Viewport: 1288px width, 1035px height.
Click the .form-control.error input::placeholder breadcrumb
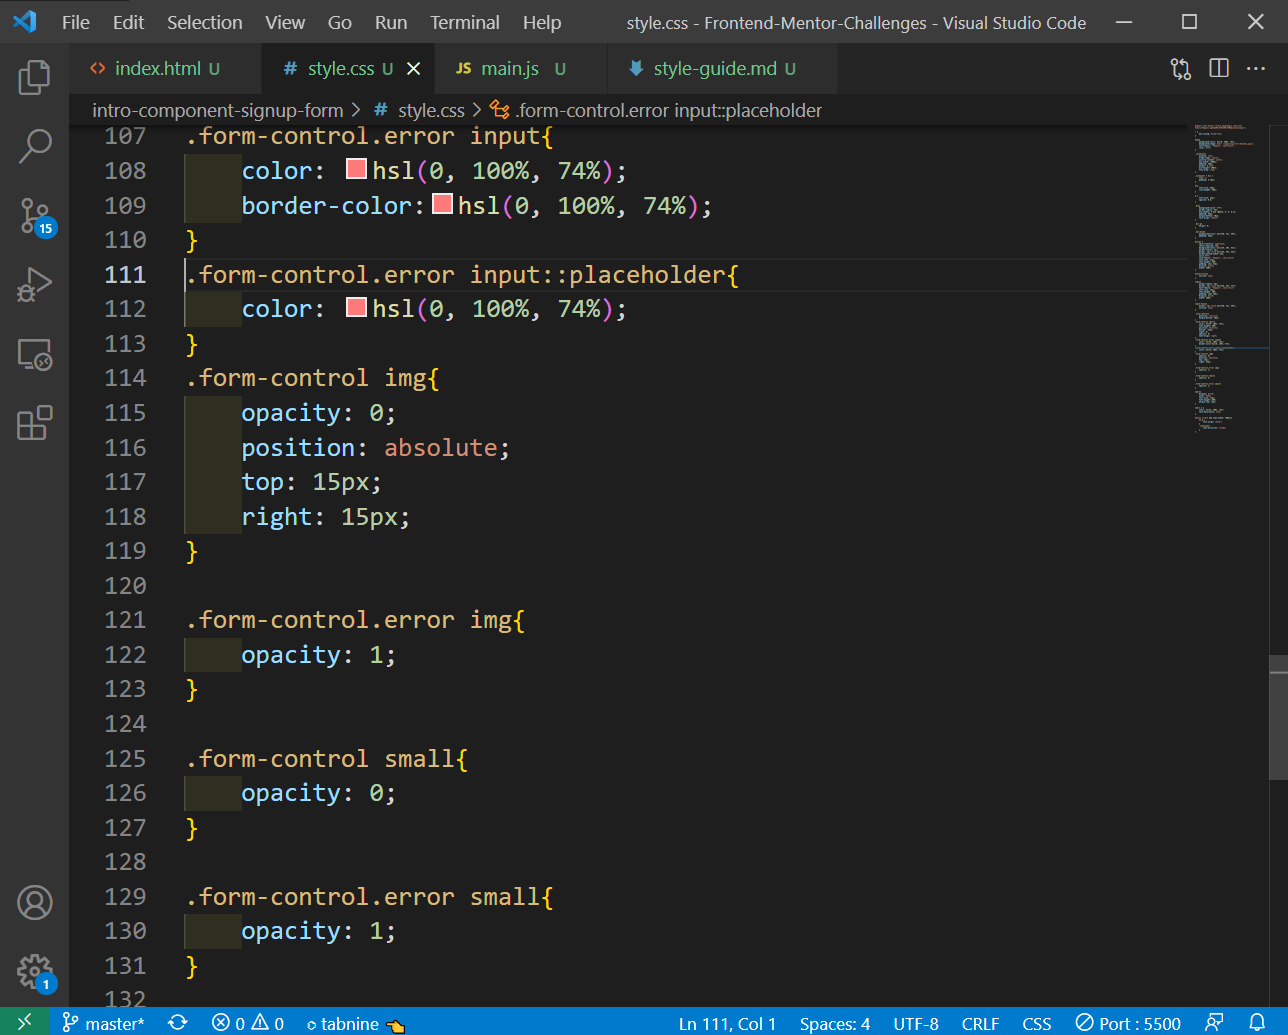click(x=657, y=110)
